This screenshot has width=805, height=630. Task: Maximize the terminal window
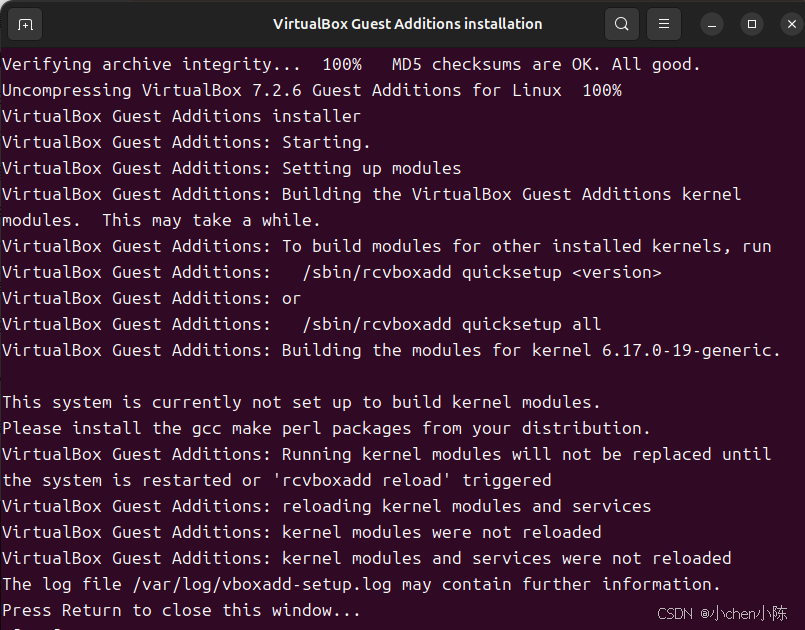point(752,24)
